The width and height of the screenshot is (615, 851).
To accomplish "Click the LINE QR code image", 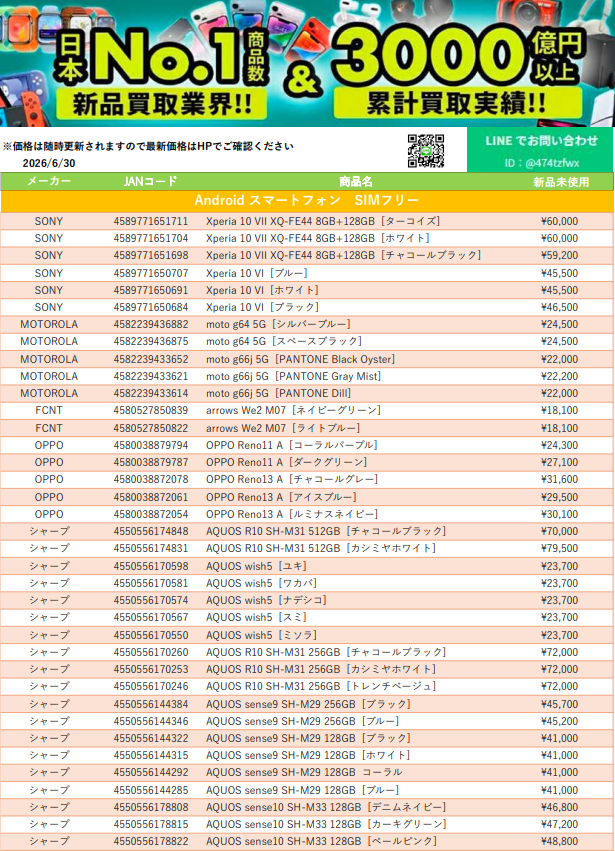I will tap(426, 151).
